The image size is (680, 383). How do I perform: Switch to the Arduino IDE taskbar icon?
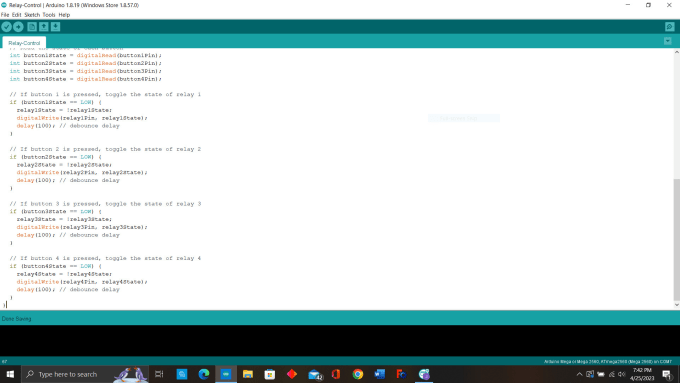[x=226, y=374]
